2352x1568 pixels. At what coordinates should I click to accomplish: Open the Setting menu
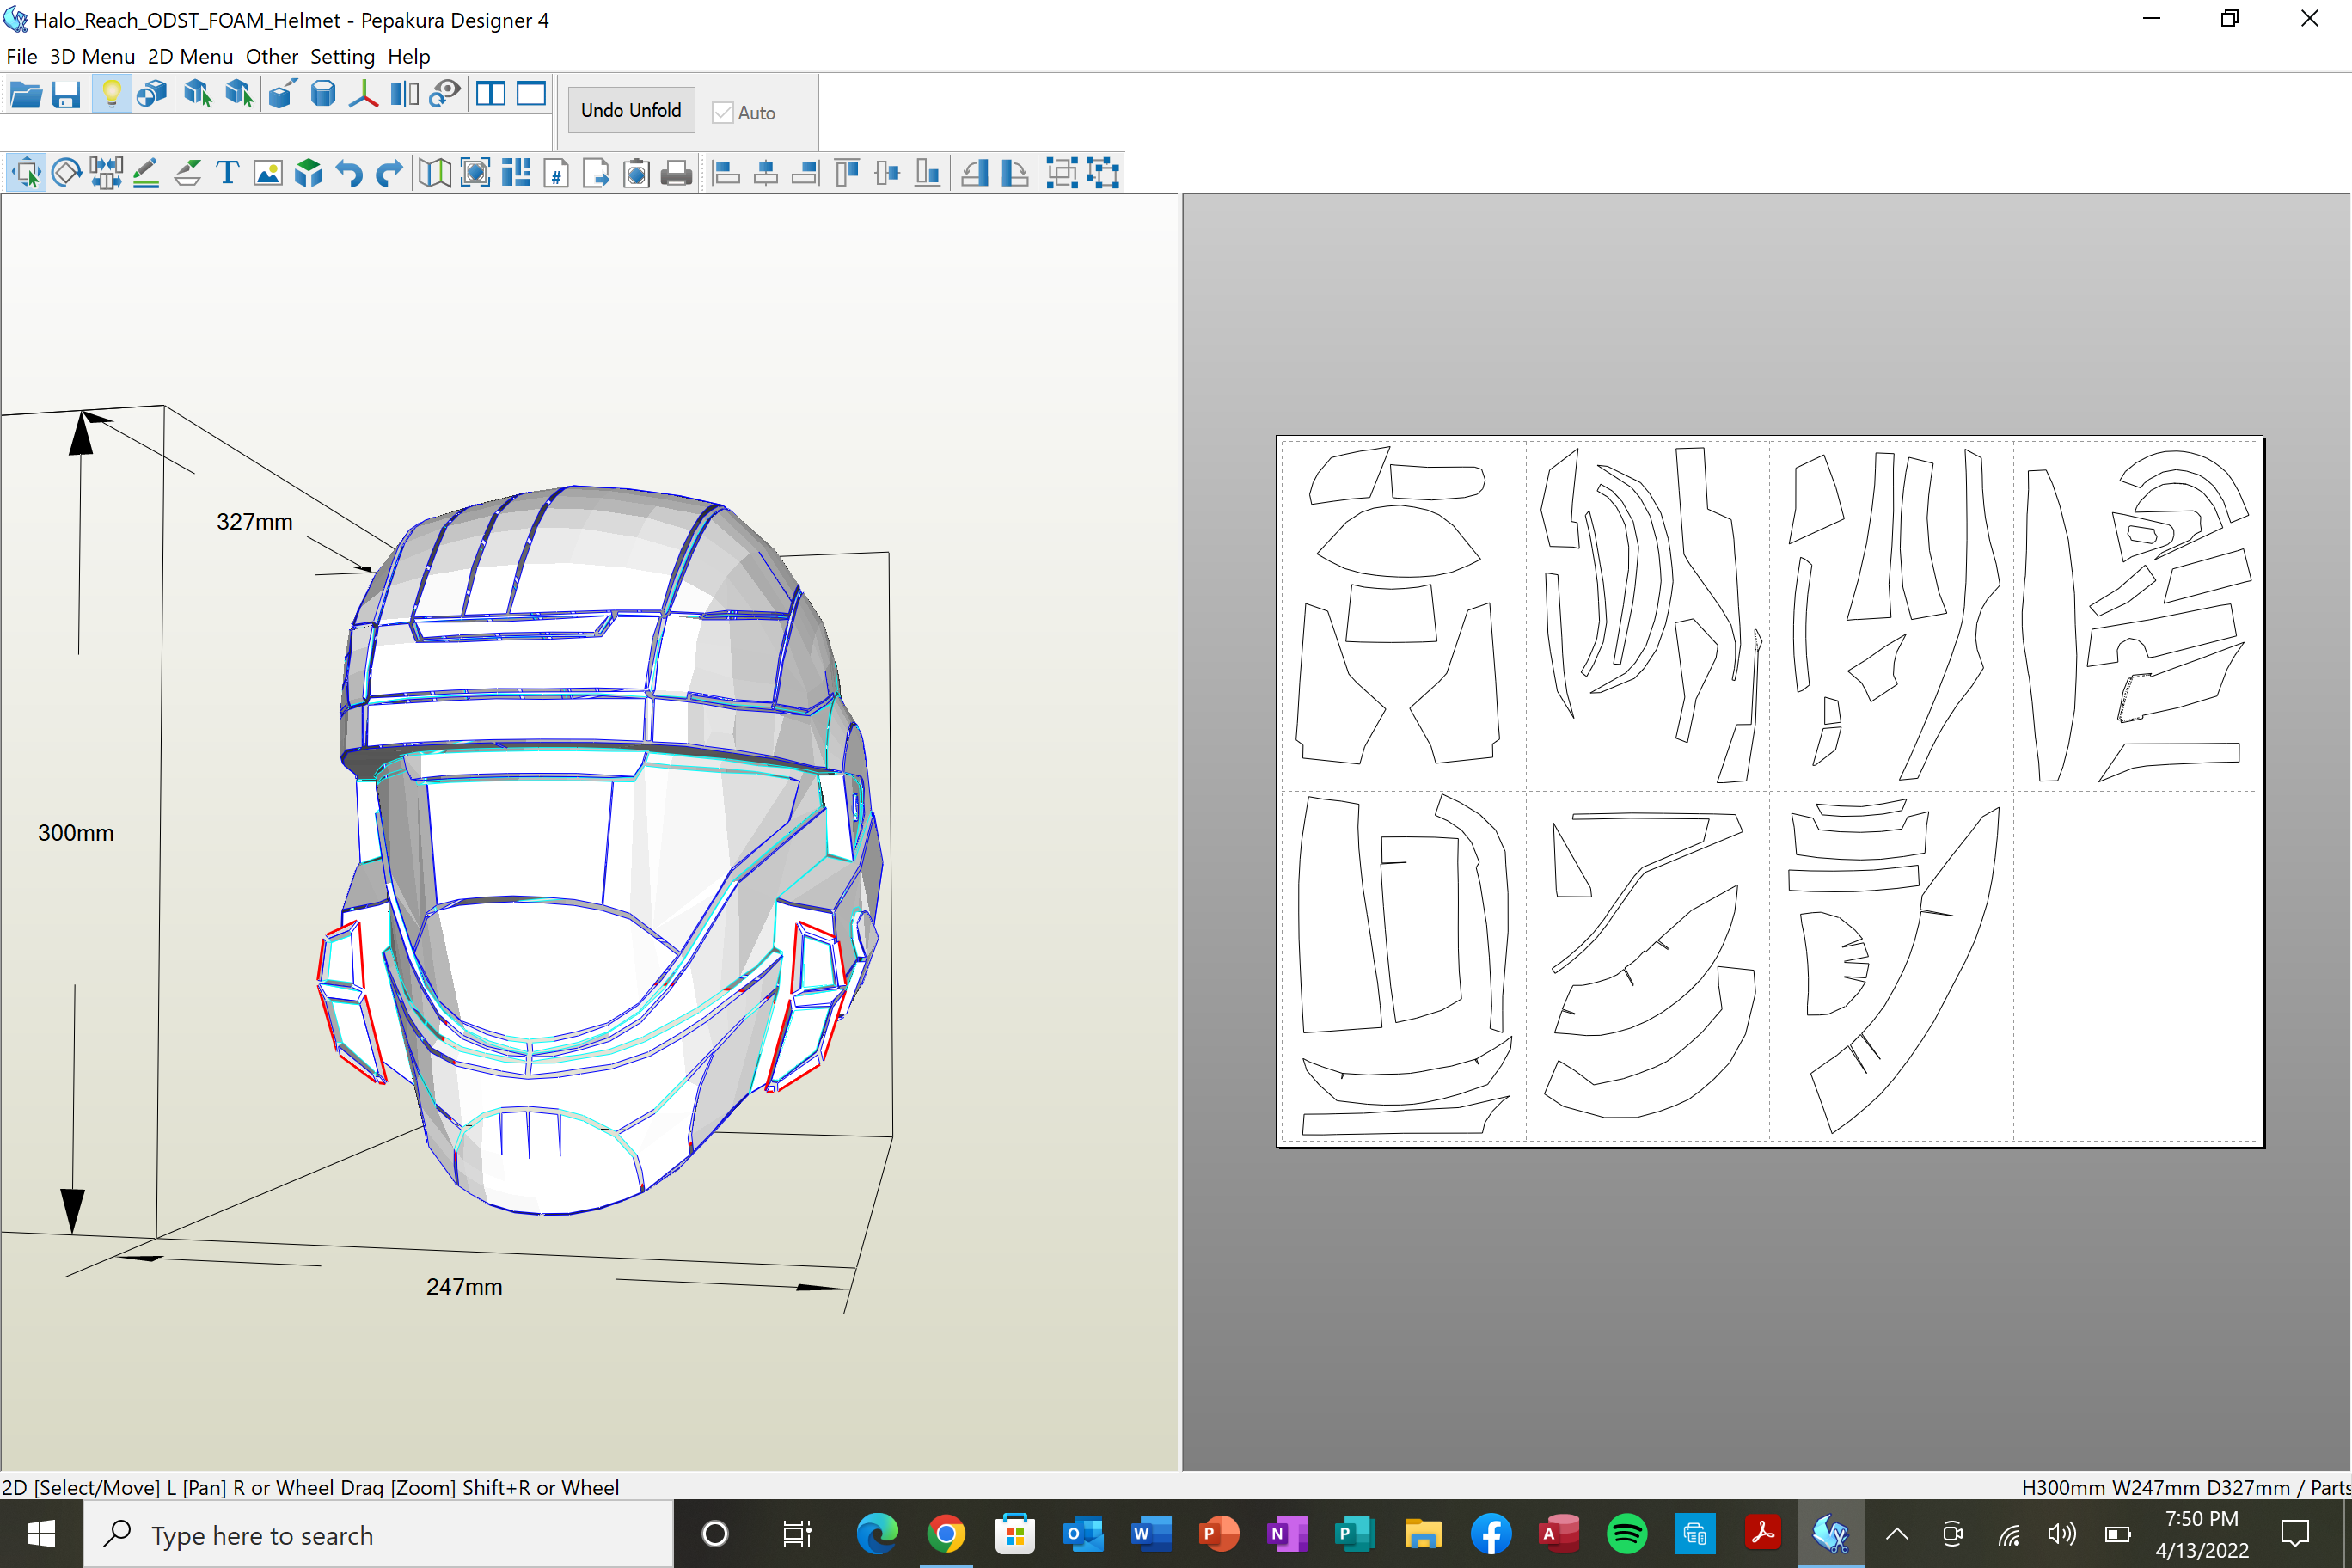342,57
